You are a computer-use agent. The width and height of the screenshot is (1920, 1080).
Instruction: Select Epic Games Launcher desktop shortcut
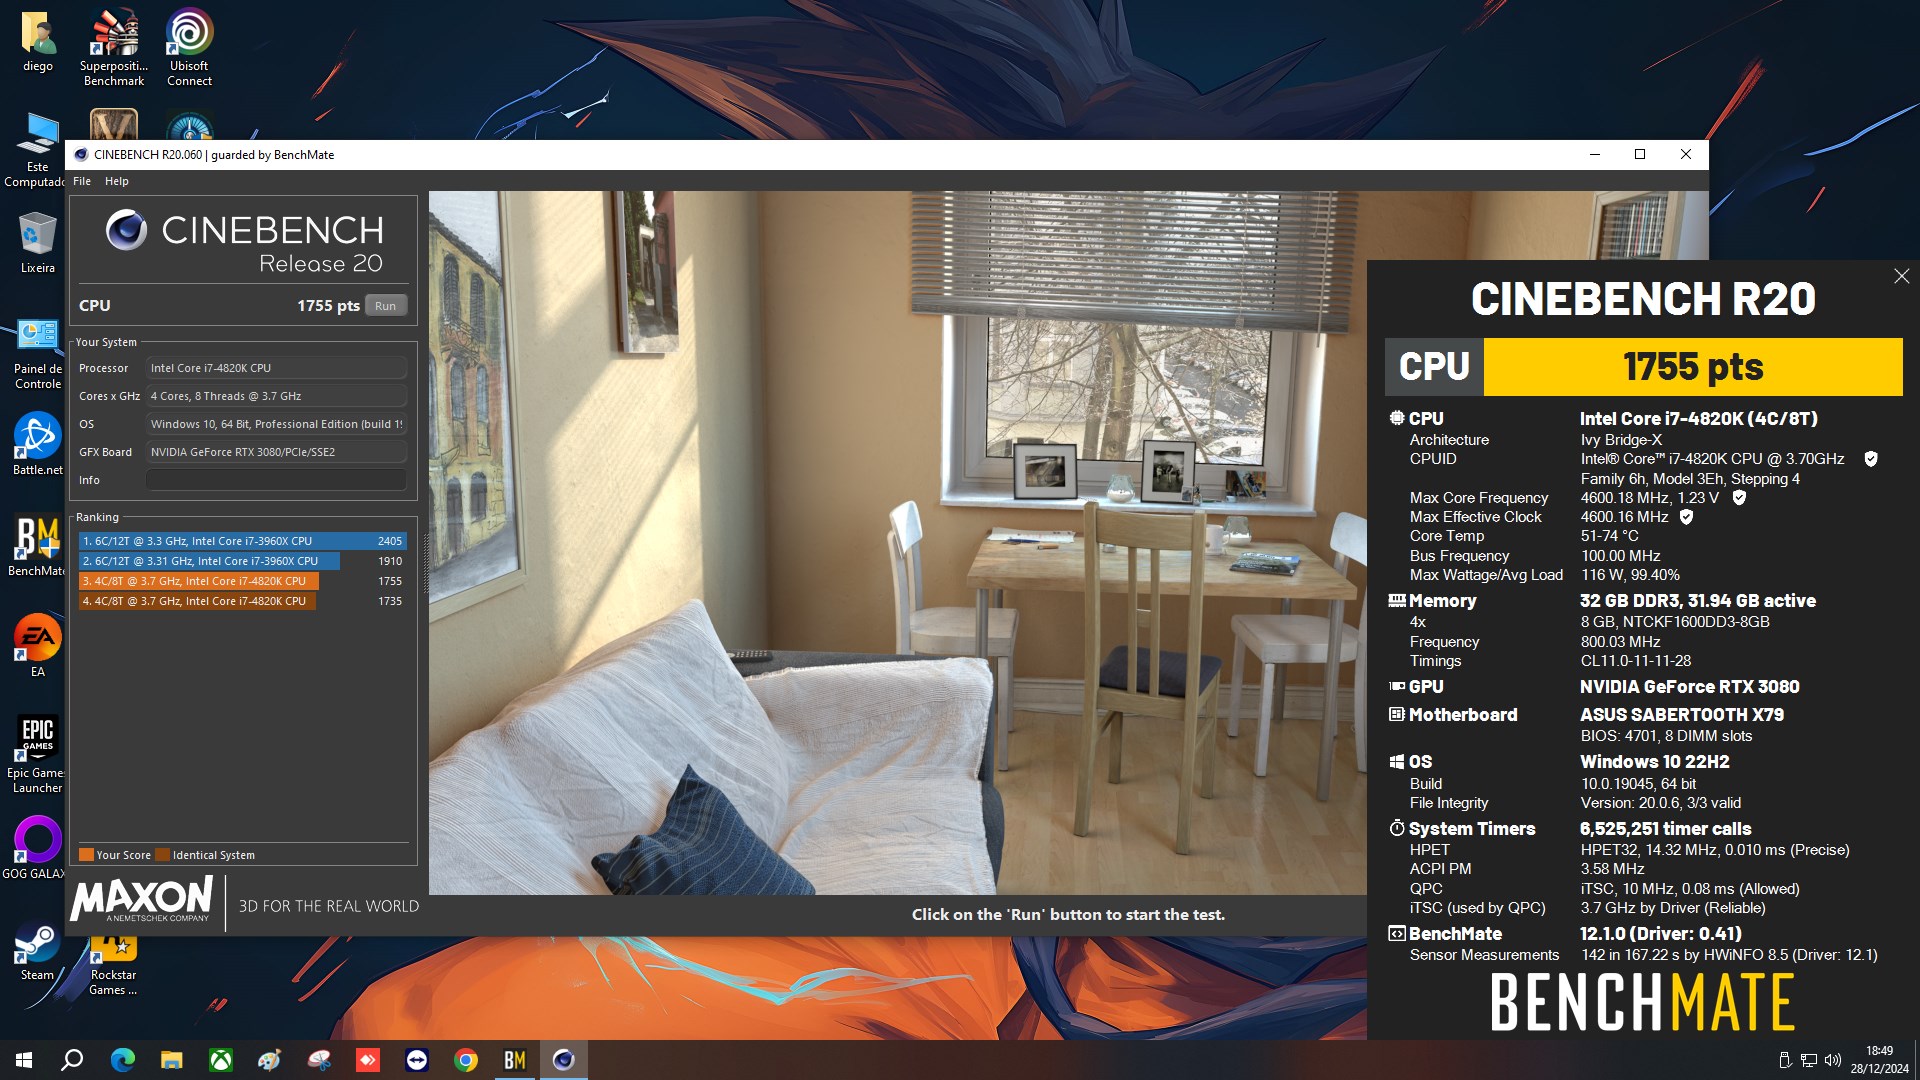38,755
